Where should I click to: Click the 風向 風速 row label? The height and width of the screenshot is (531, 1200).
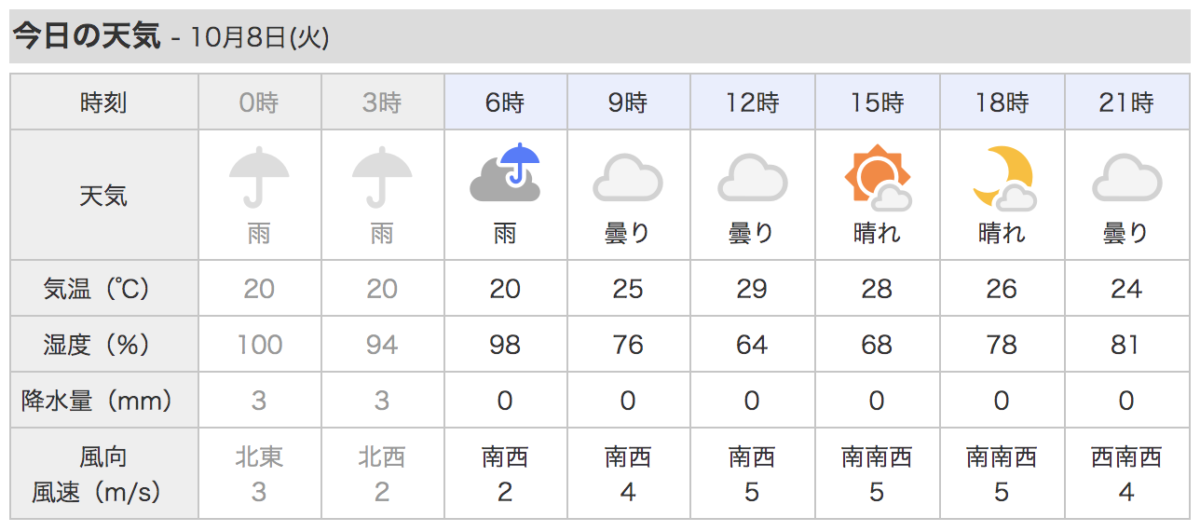coord(104,475)
